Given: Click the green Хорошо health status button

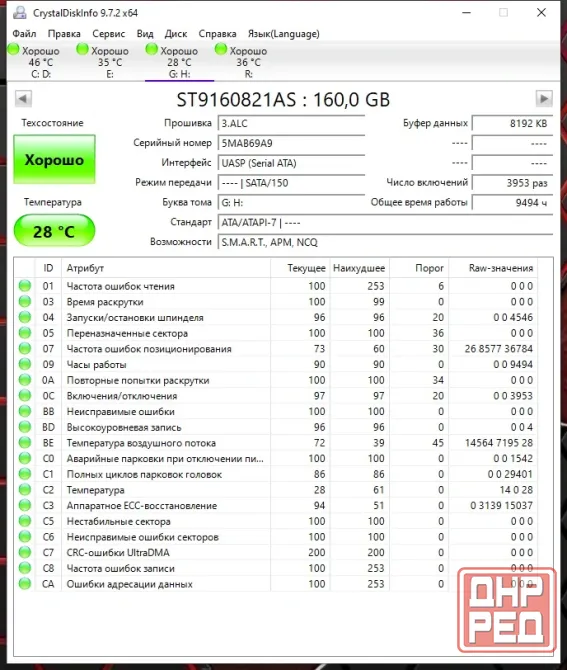Looking at the screenshot, I should (x=54, y=159).
